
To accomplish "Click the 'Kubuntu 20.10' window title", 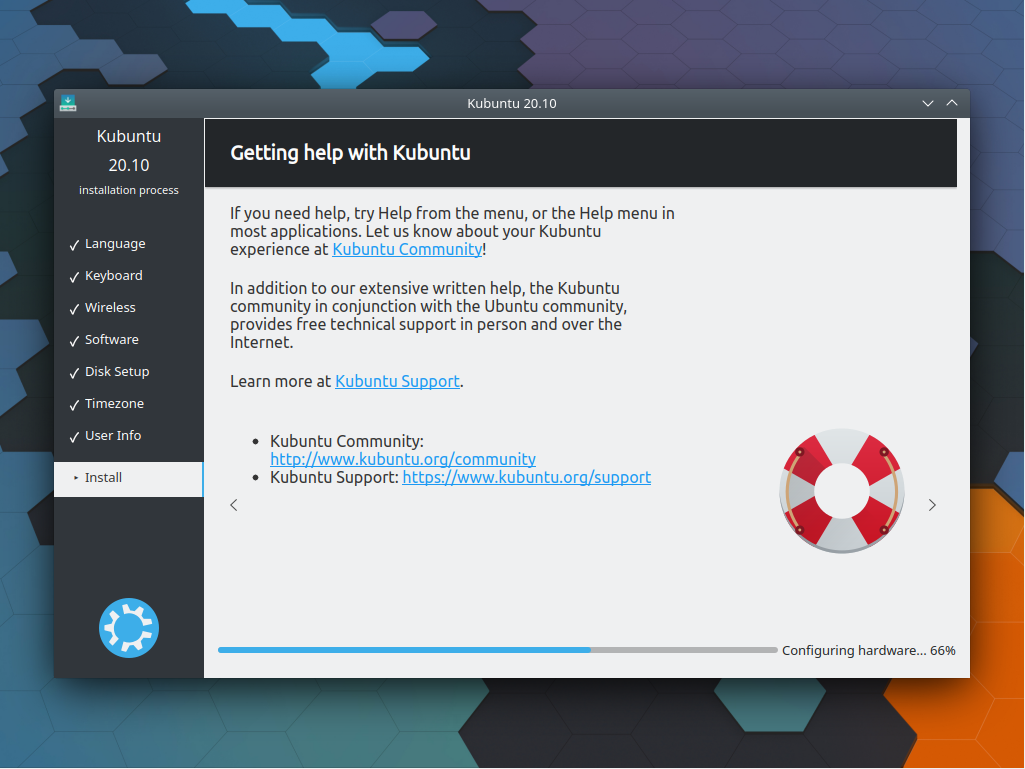I will [x=512, y=103].
